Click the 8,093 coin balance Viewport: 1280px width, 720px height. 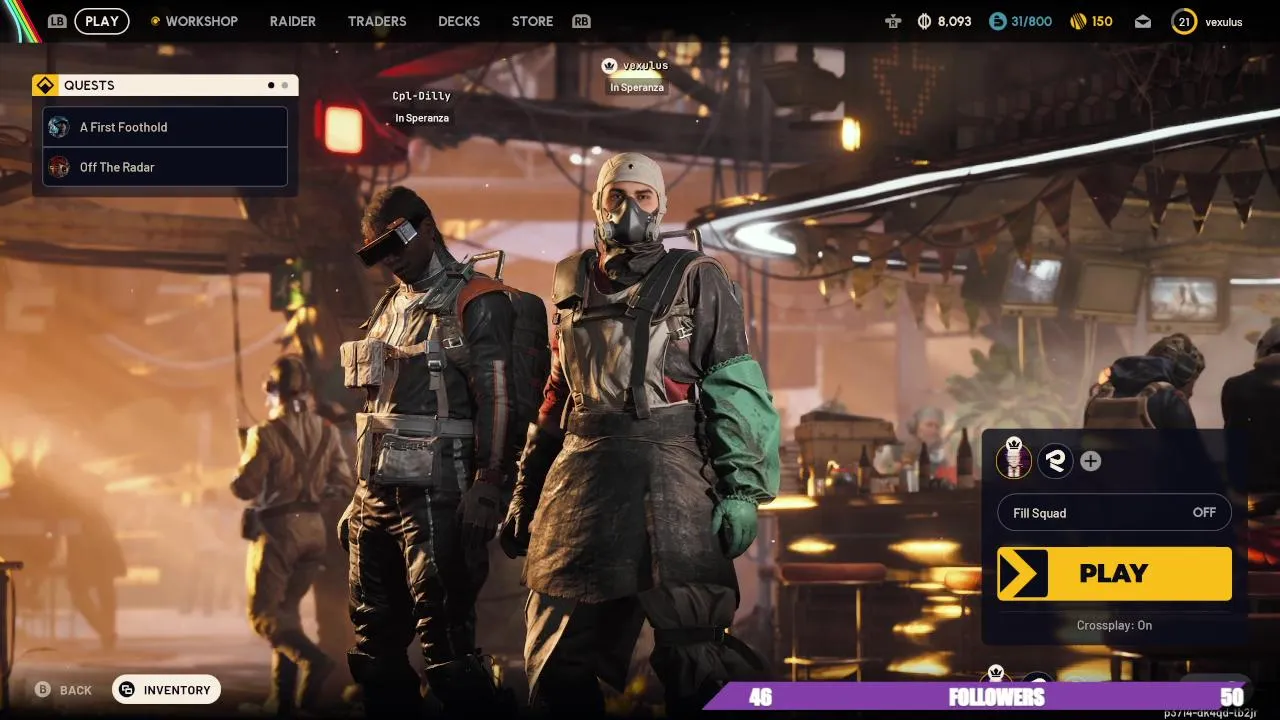click(954, 21)
